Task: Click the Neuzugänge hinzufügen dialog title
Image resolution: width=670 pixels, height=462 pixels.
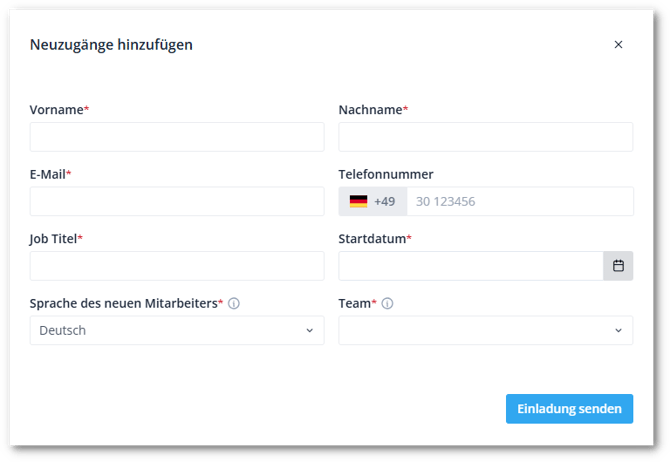Action: pos(111,45)
